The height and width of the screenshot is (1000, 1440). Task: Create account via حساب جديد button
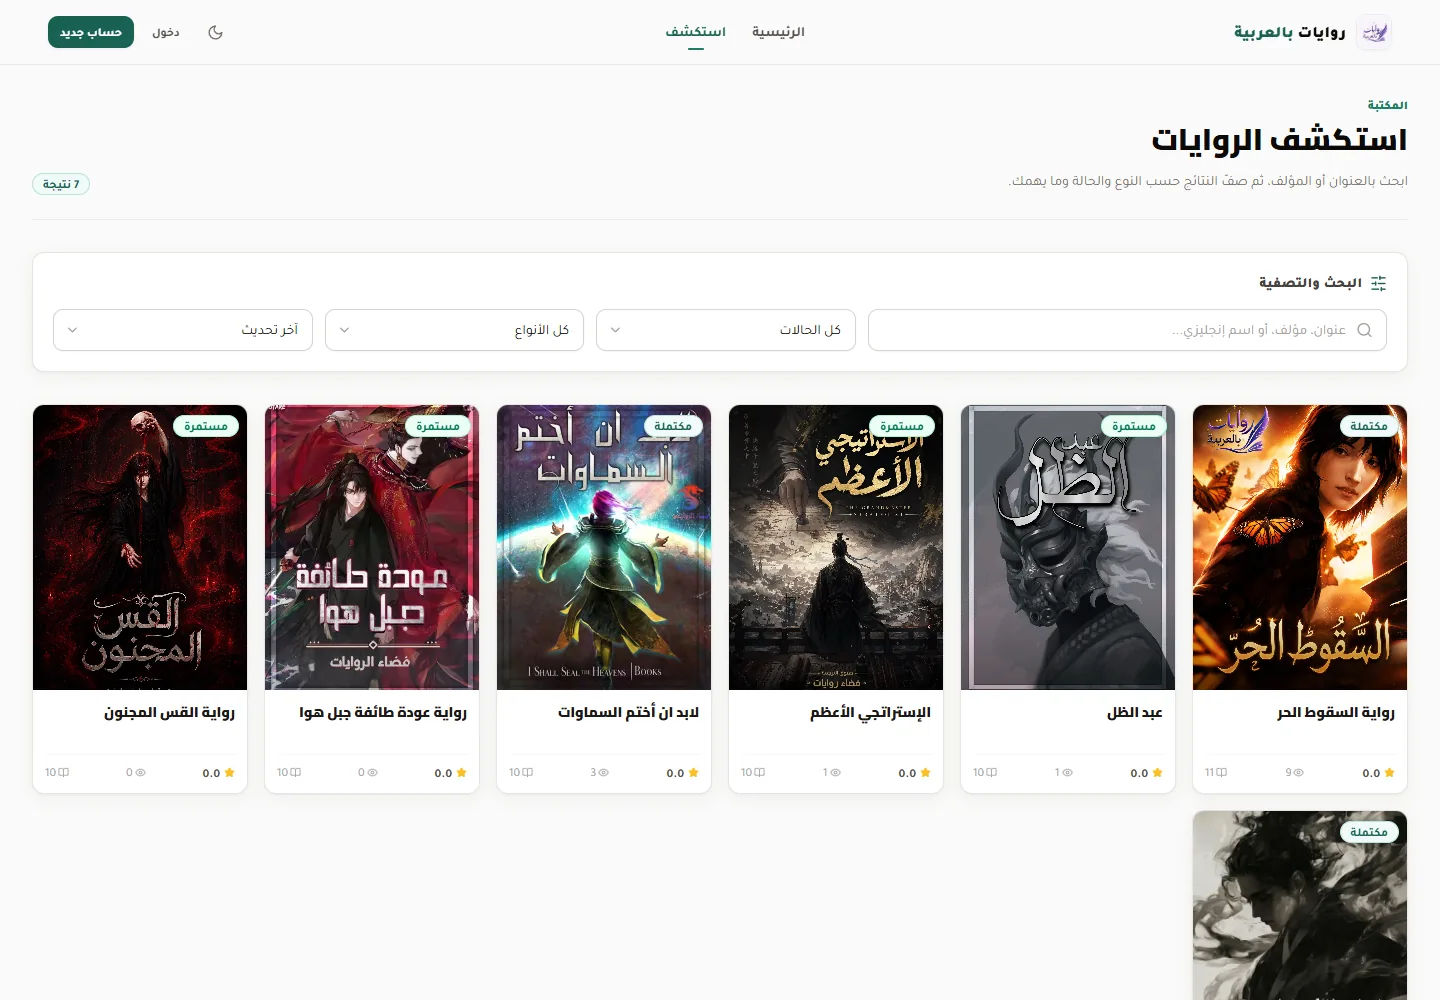(91, 32)
